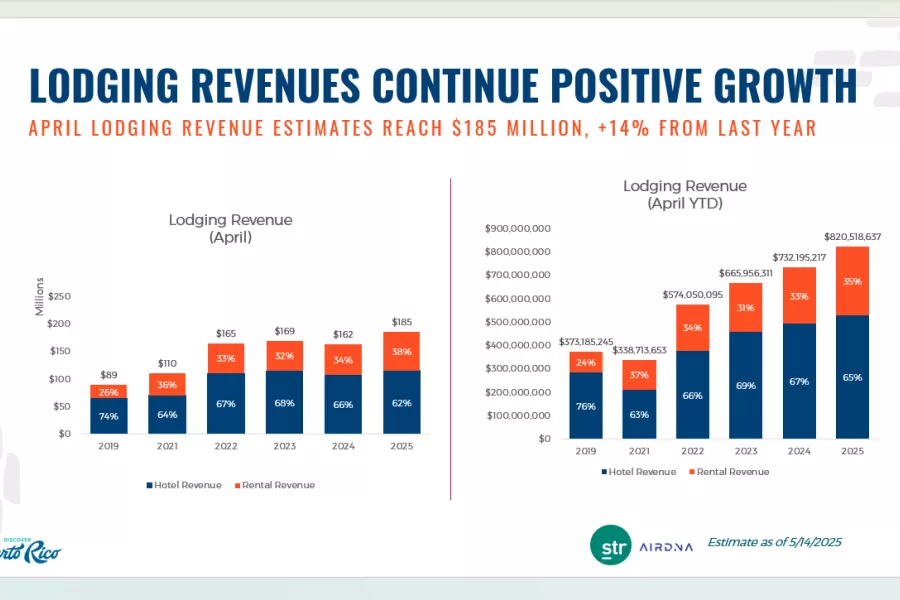The width and height of the screenshot is (900, 600).
Task: Click the $110 label above the 2021 bar
Action: point(167,363)
